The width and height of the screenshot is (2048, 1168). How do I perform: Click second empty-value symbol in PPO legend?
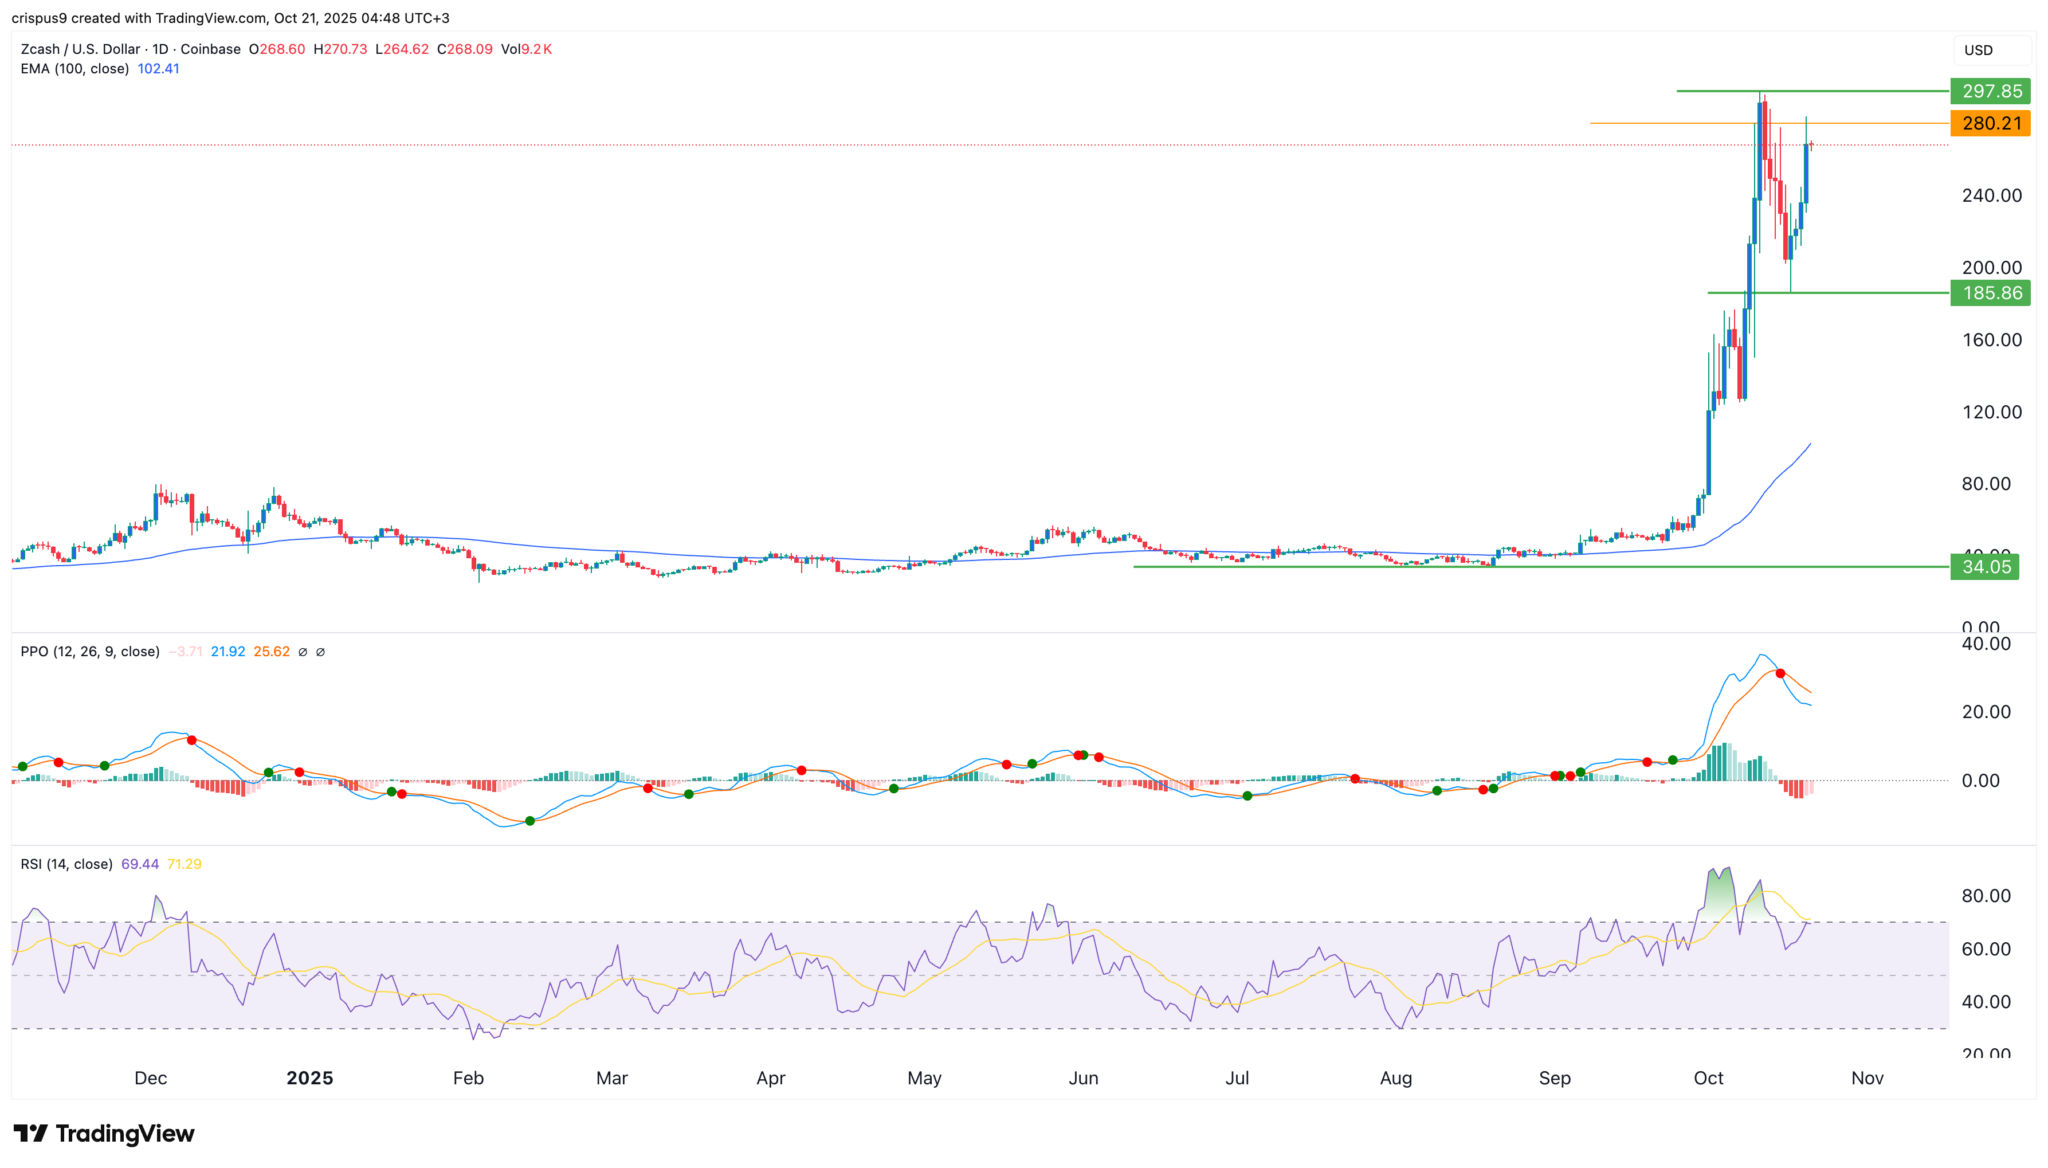pos(320,652)
